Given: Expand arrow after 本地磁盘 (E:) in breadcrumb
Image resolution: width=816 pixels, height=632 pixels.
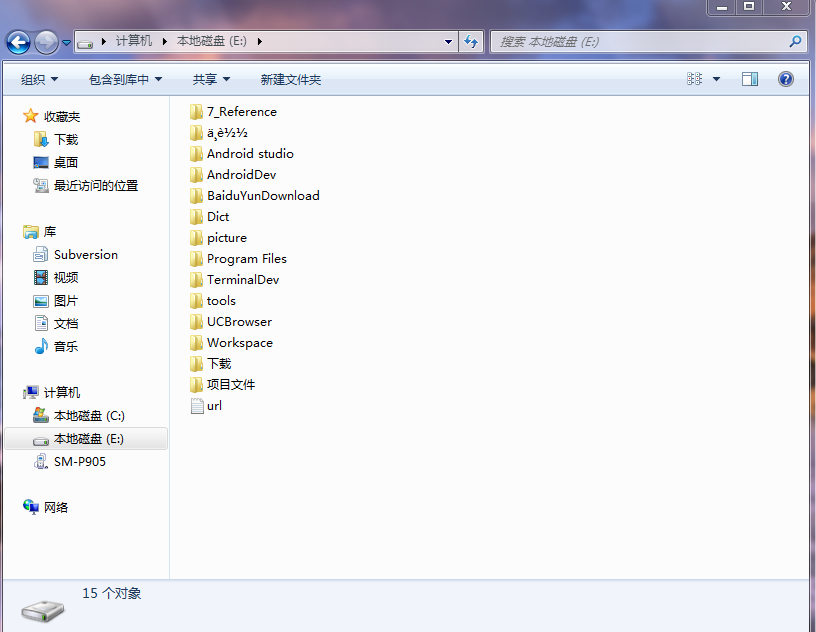Looking at the screenshot, I should [x=259, y=42].
